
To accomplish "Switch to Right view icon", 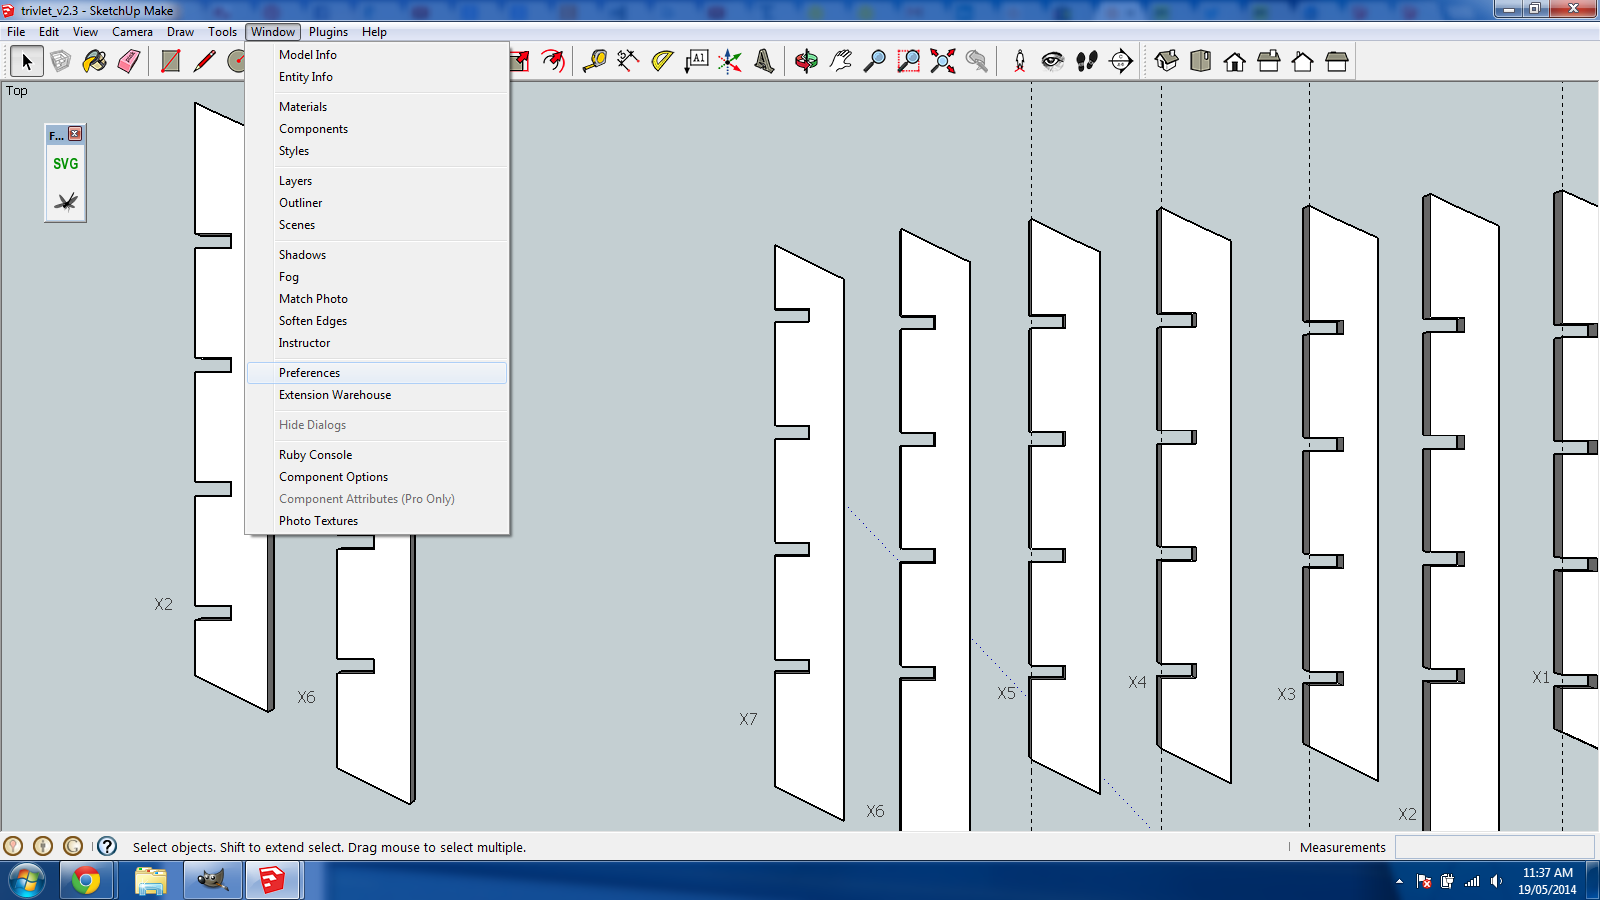I will (x=1269, y=62).
